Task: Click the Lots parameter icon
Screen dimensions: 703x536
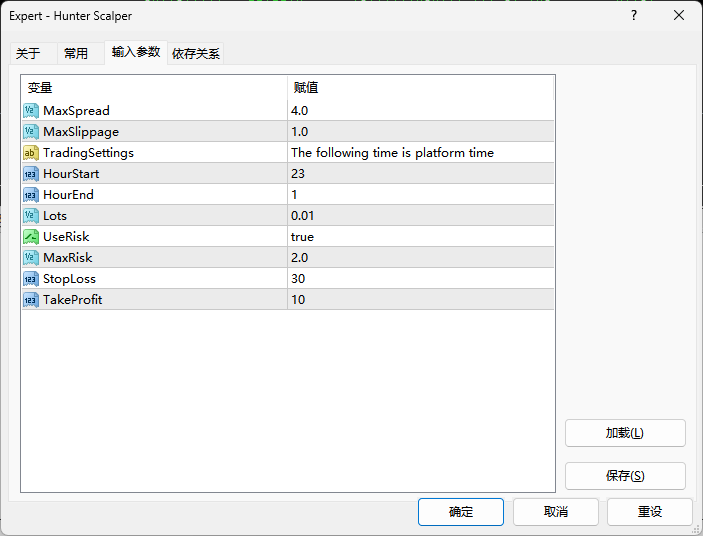Action: tap(30, 216)
